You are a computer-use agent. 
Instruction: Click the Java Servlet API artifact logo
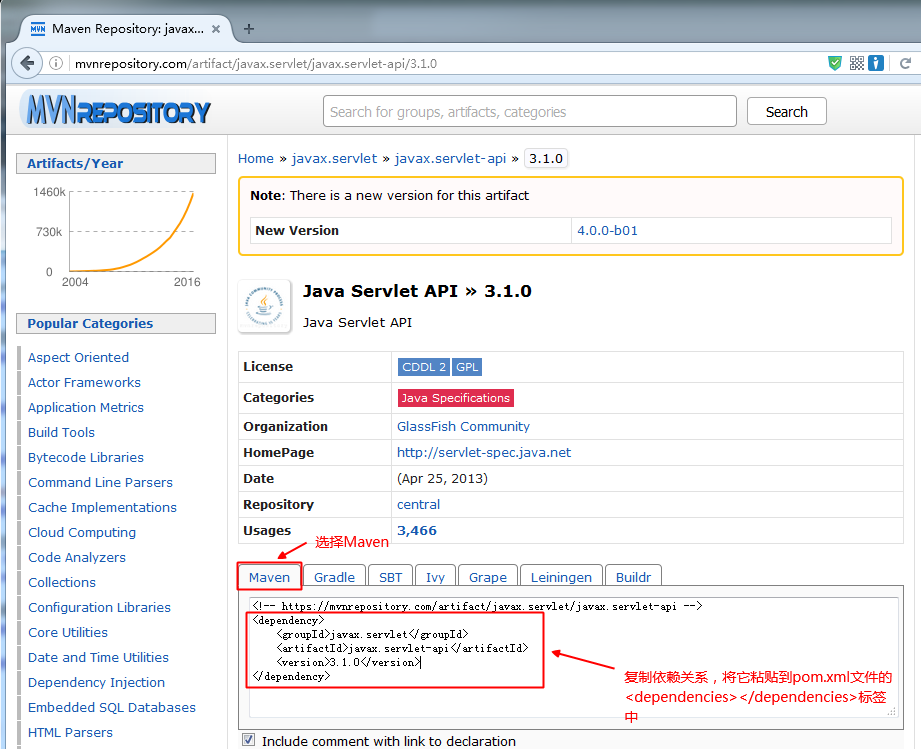click(264, 306)
